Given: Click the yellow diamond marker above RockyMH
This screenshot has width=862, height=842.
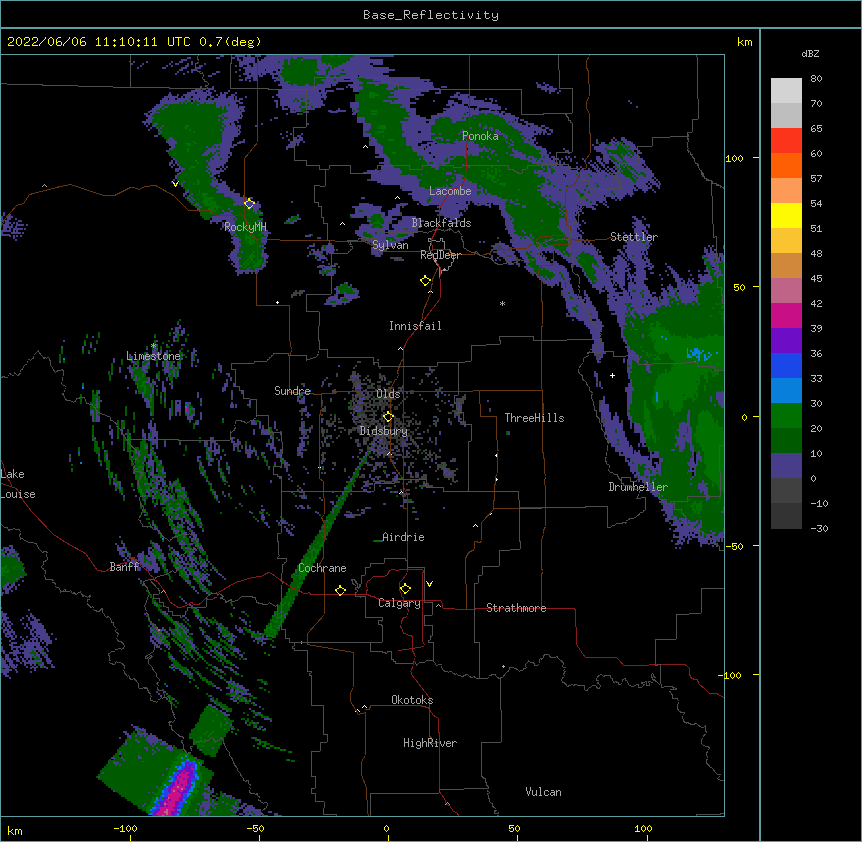Looking at the screenshot, I should (249, 204).
